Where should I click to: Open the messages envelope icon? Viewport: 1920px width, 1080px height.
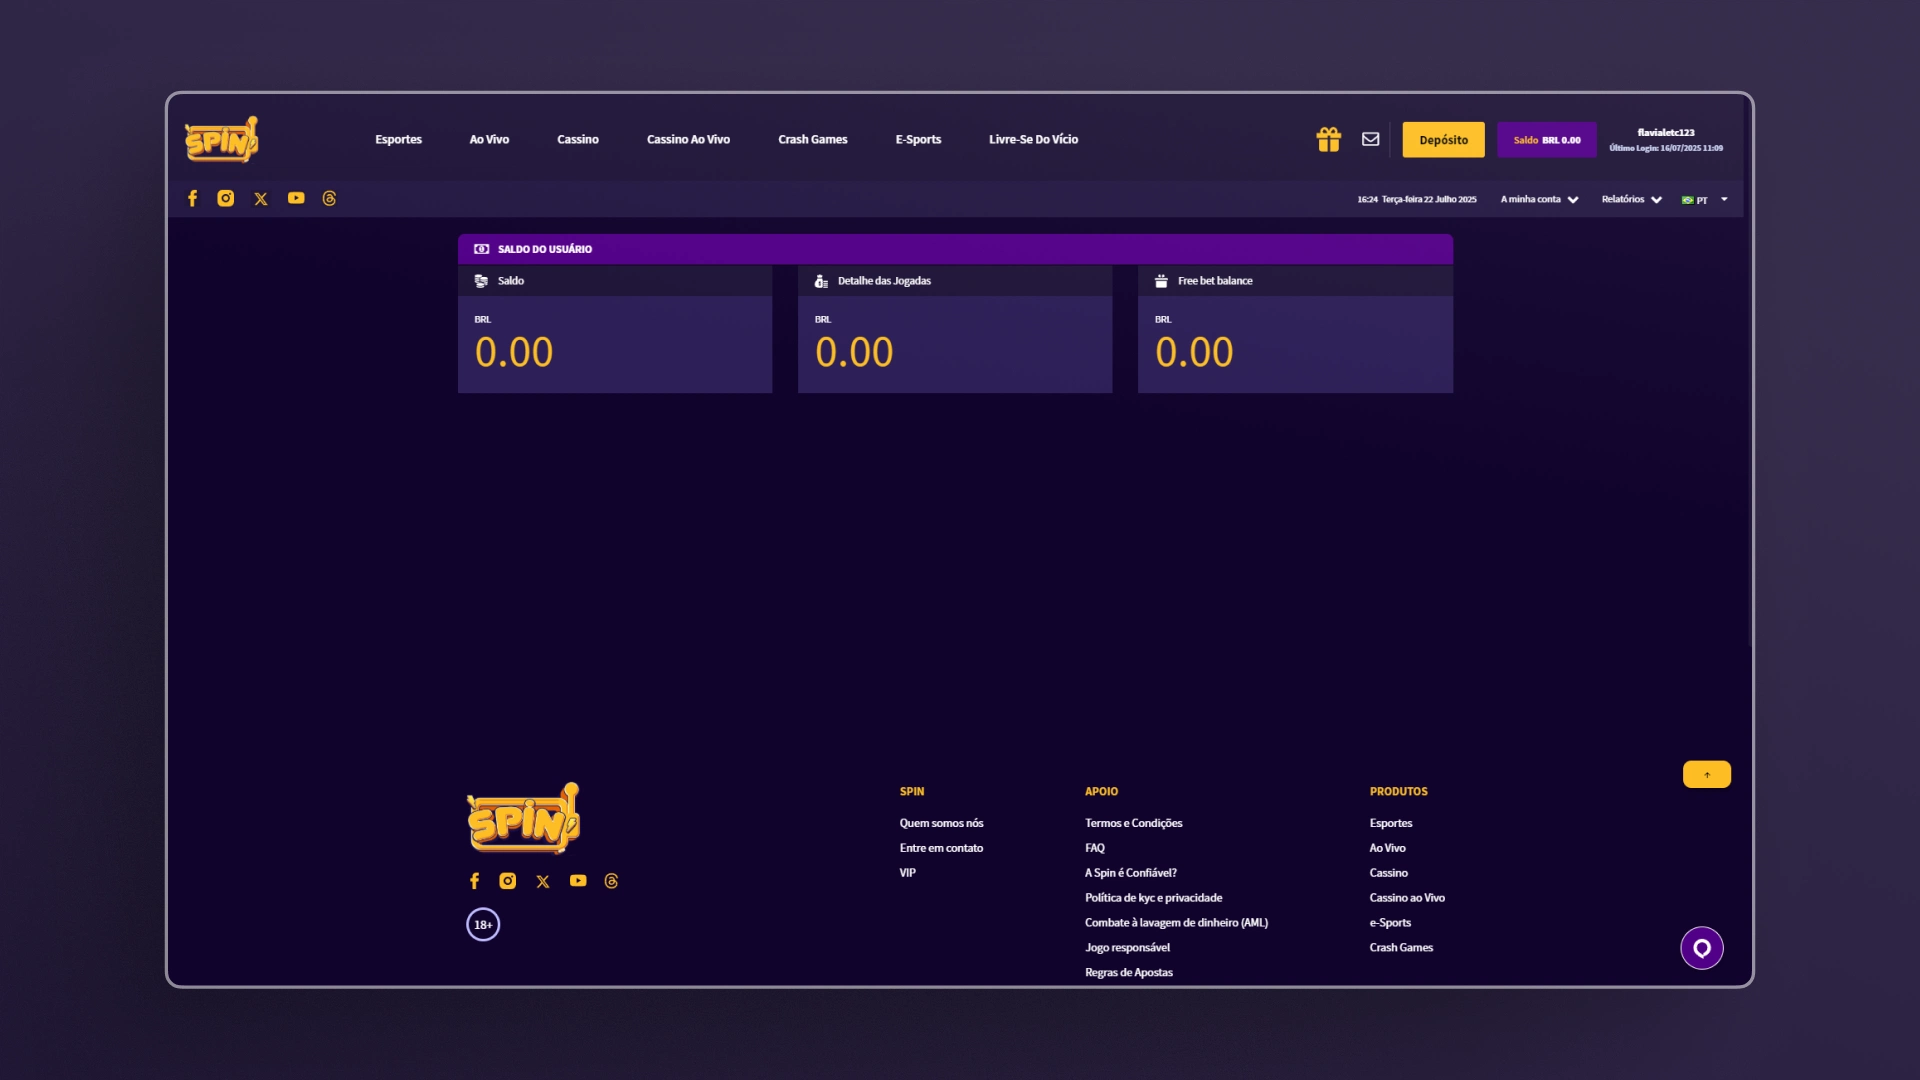coord(1370,139)
